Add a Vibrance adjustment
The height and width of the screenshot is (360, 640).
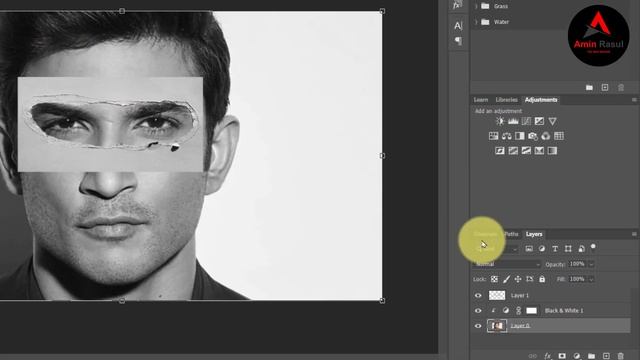click(x=552, y=121)
